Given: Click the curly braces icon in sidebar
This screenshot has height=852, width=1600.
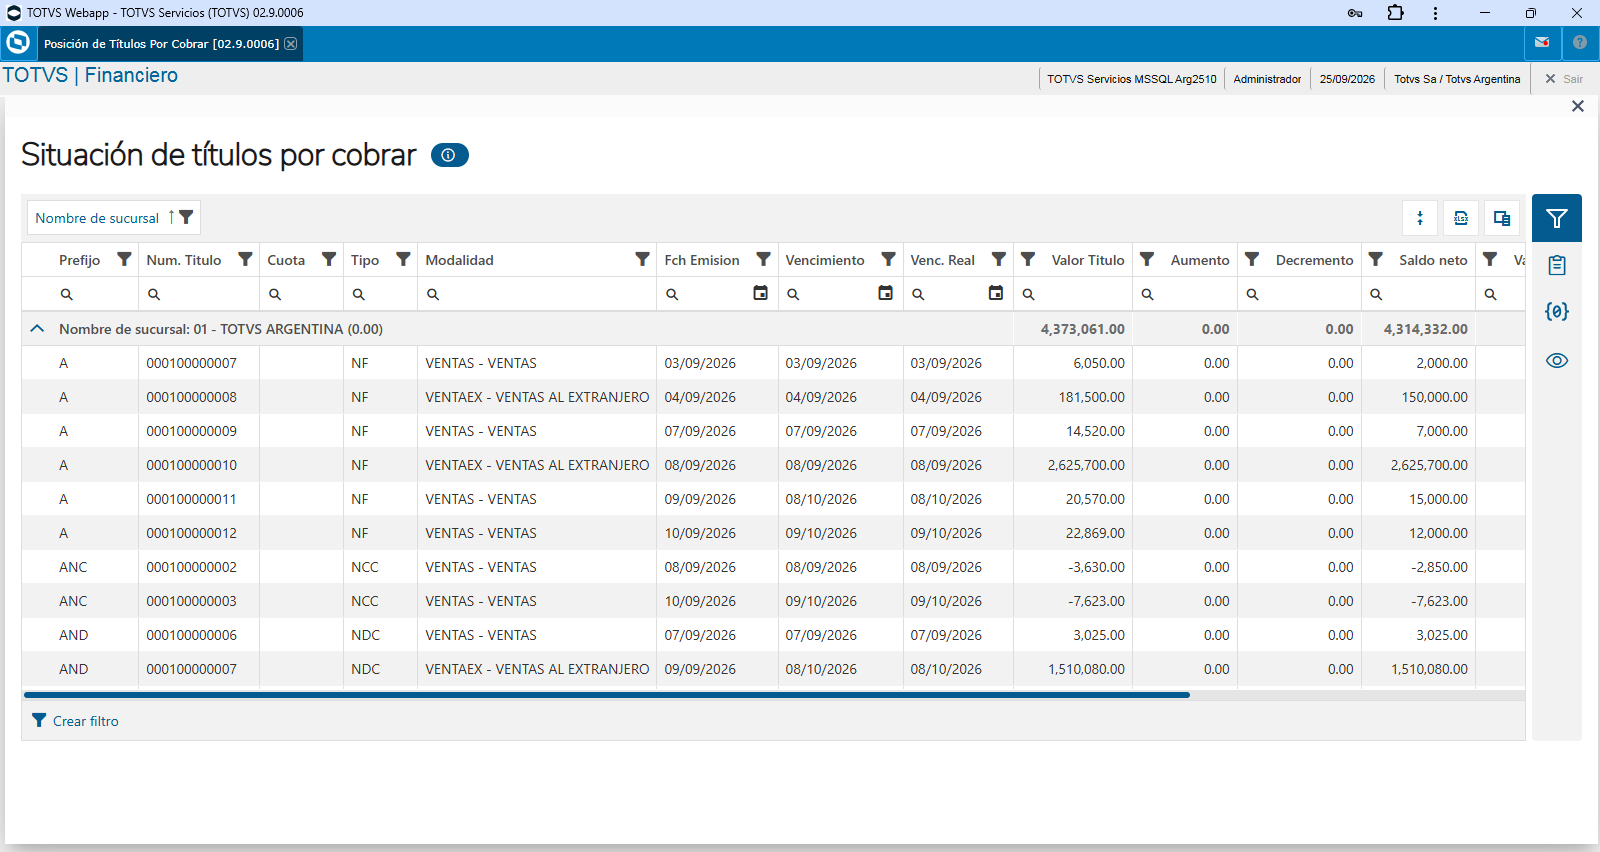Looking at the screenshot, I should 1557,312.
